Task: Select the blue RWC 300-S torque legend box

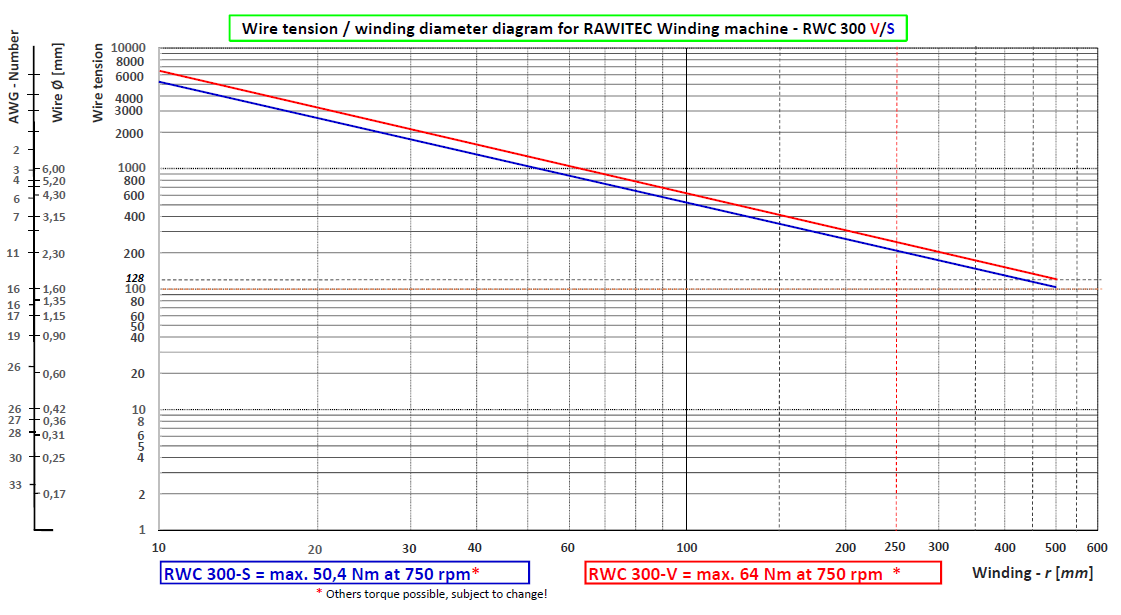Action: click(345, 573)
